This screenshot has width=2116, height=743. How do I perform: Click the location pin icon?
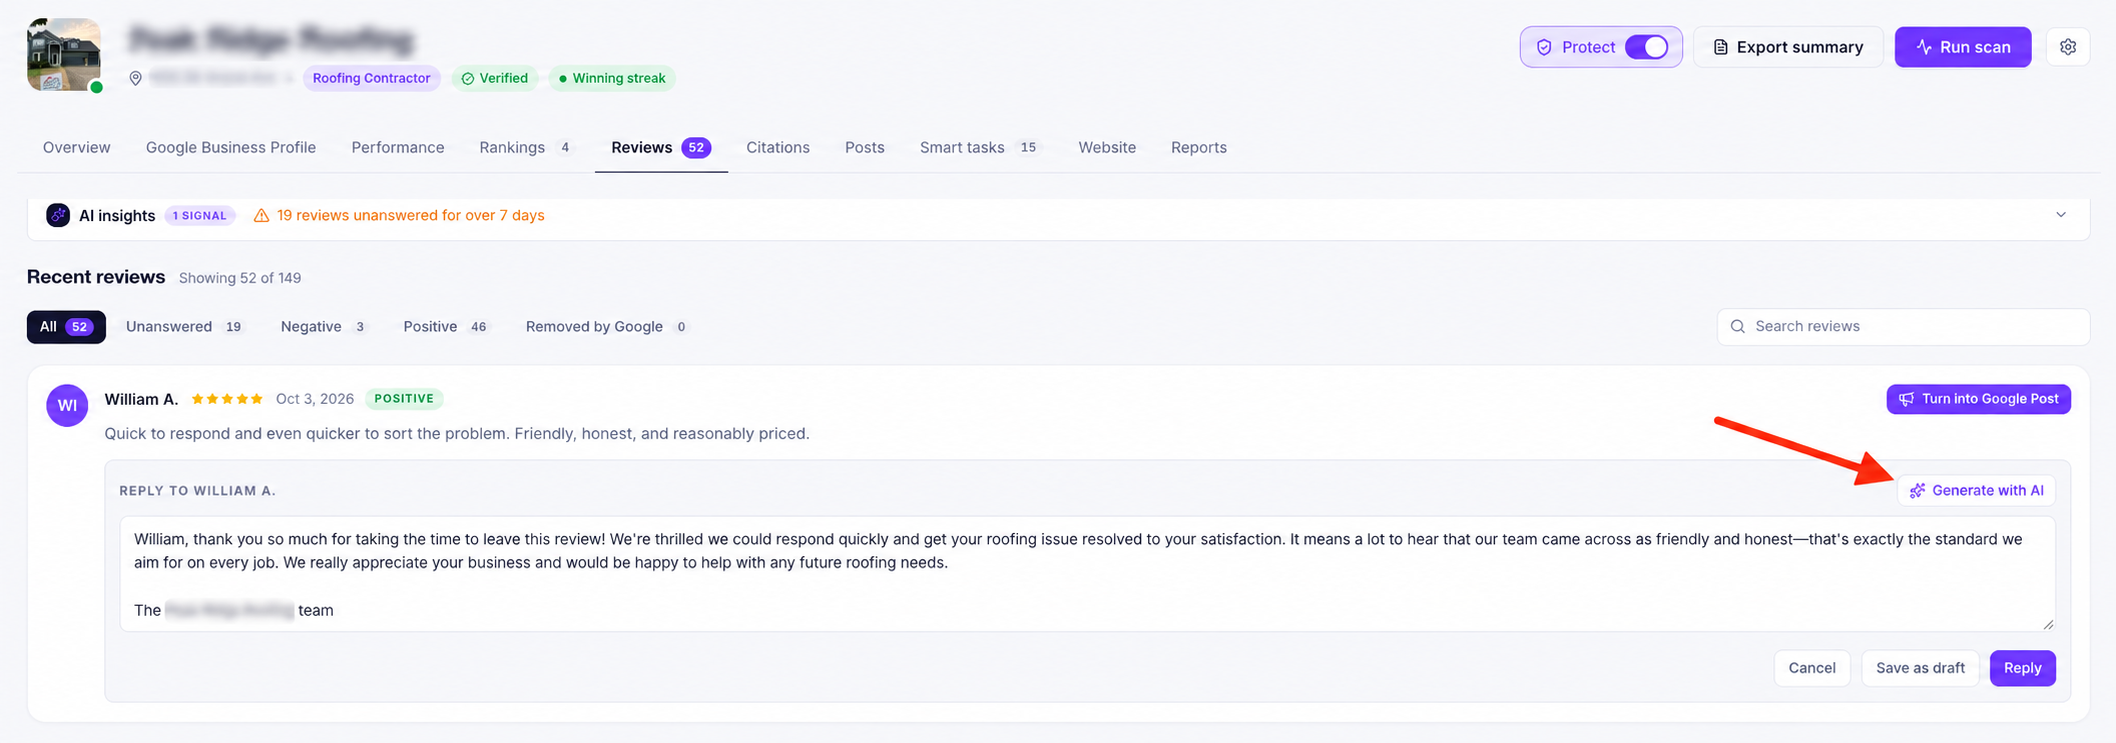136,78
